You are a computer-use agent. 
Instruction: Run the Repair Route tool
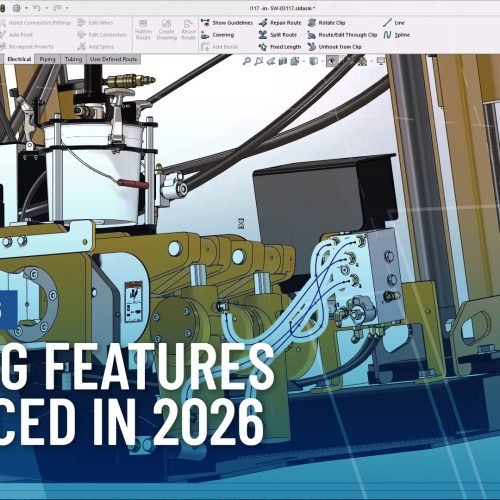[x=280, y=23]
